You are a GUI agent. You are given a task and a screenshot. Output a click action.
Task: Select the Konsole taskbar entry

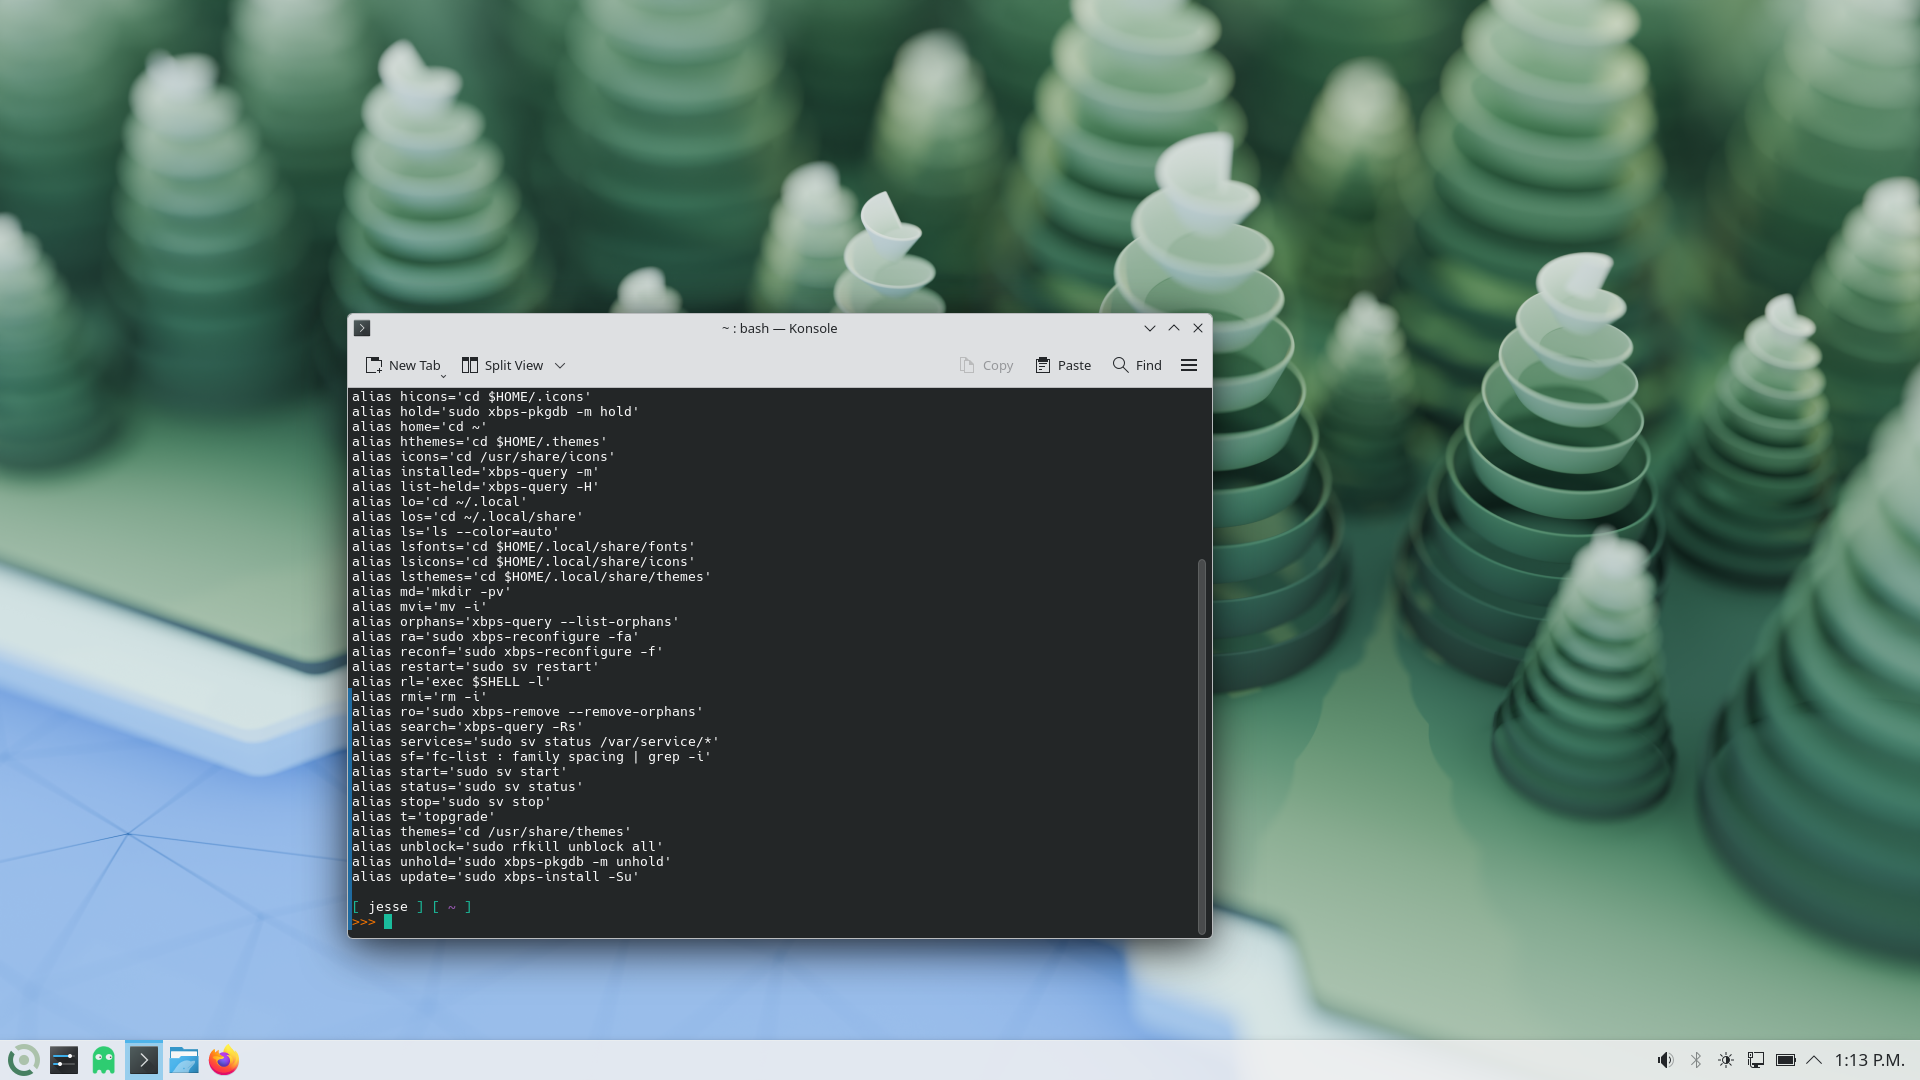pyautogui.click(x=144, y=1060)
